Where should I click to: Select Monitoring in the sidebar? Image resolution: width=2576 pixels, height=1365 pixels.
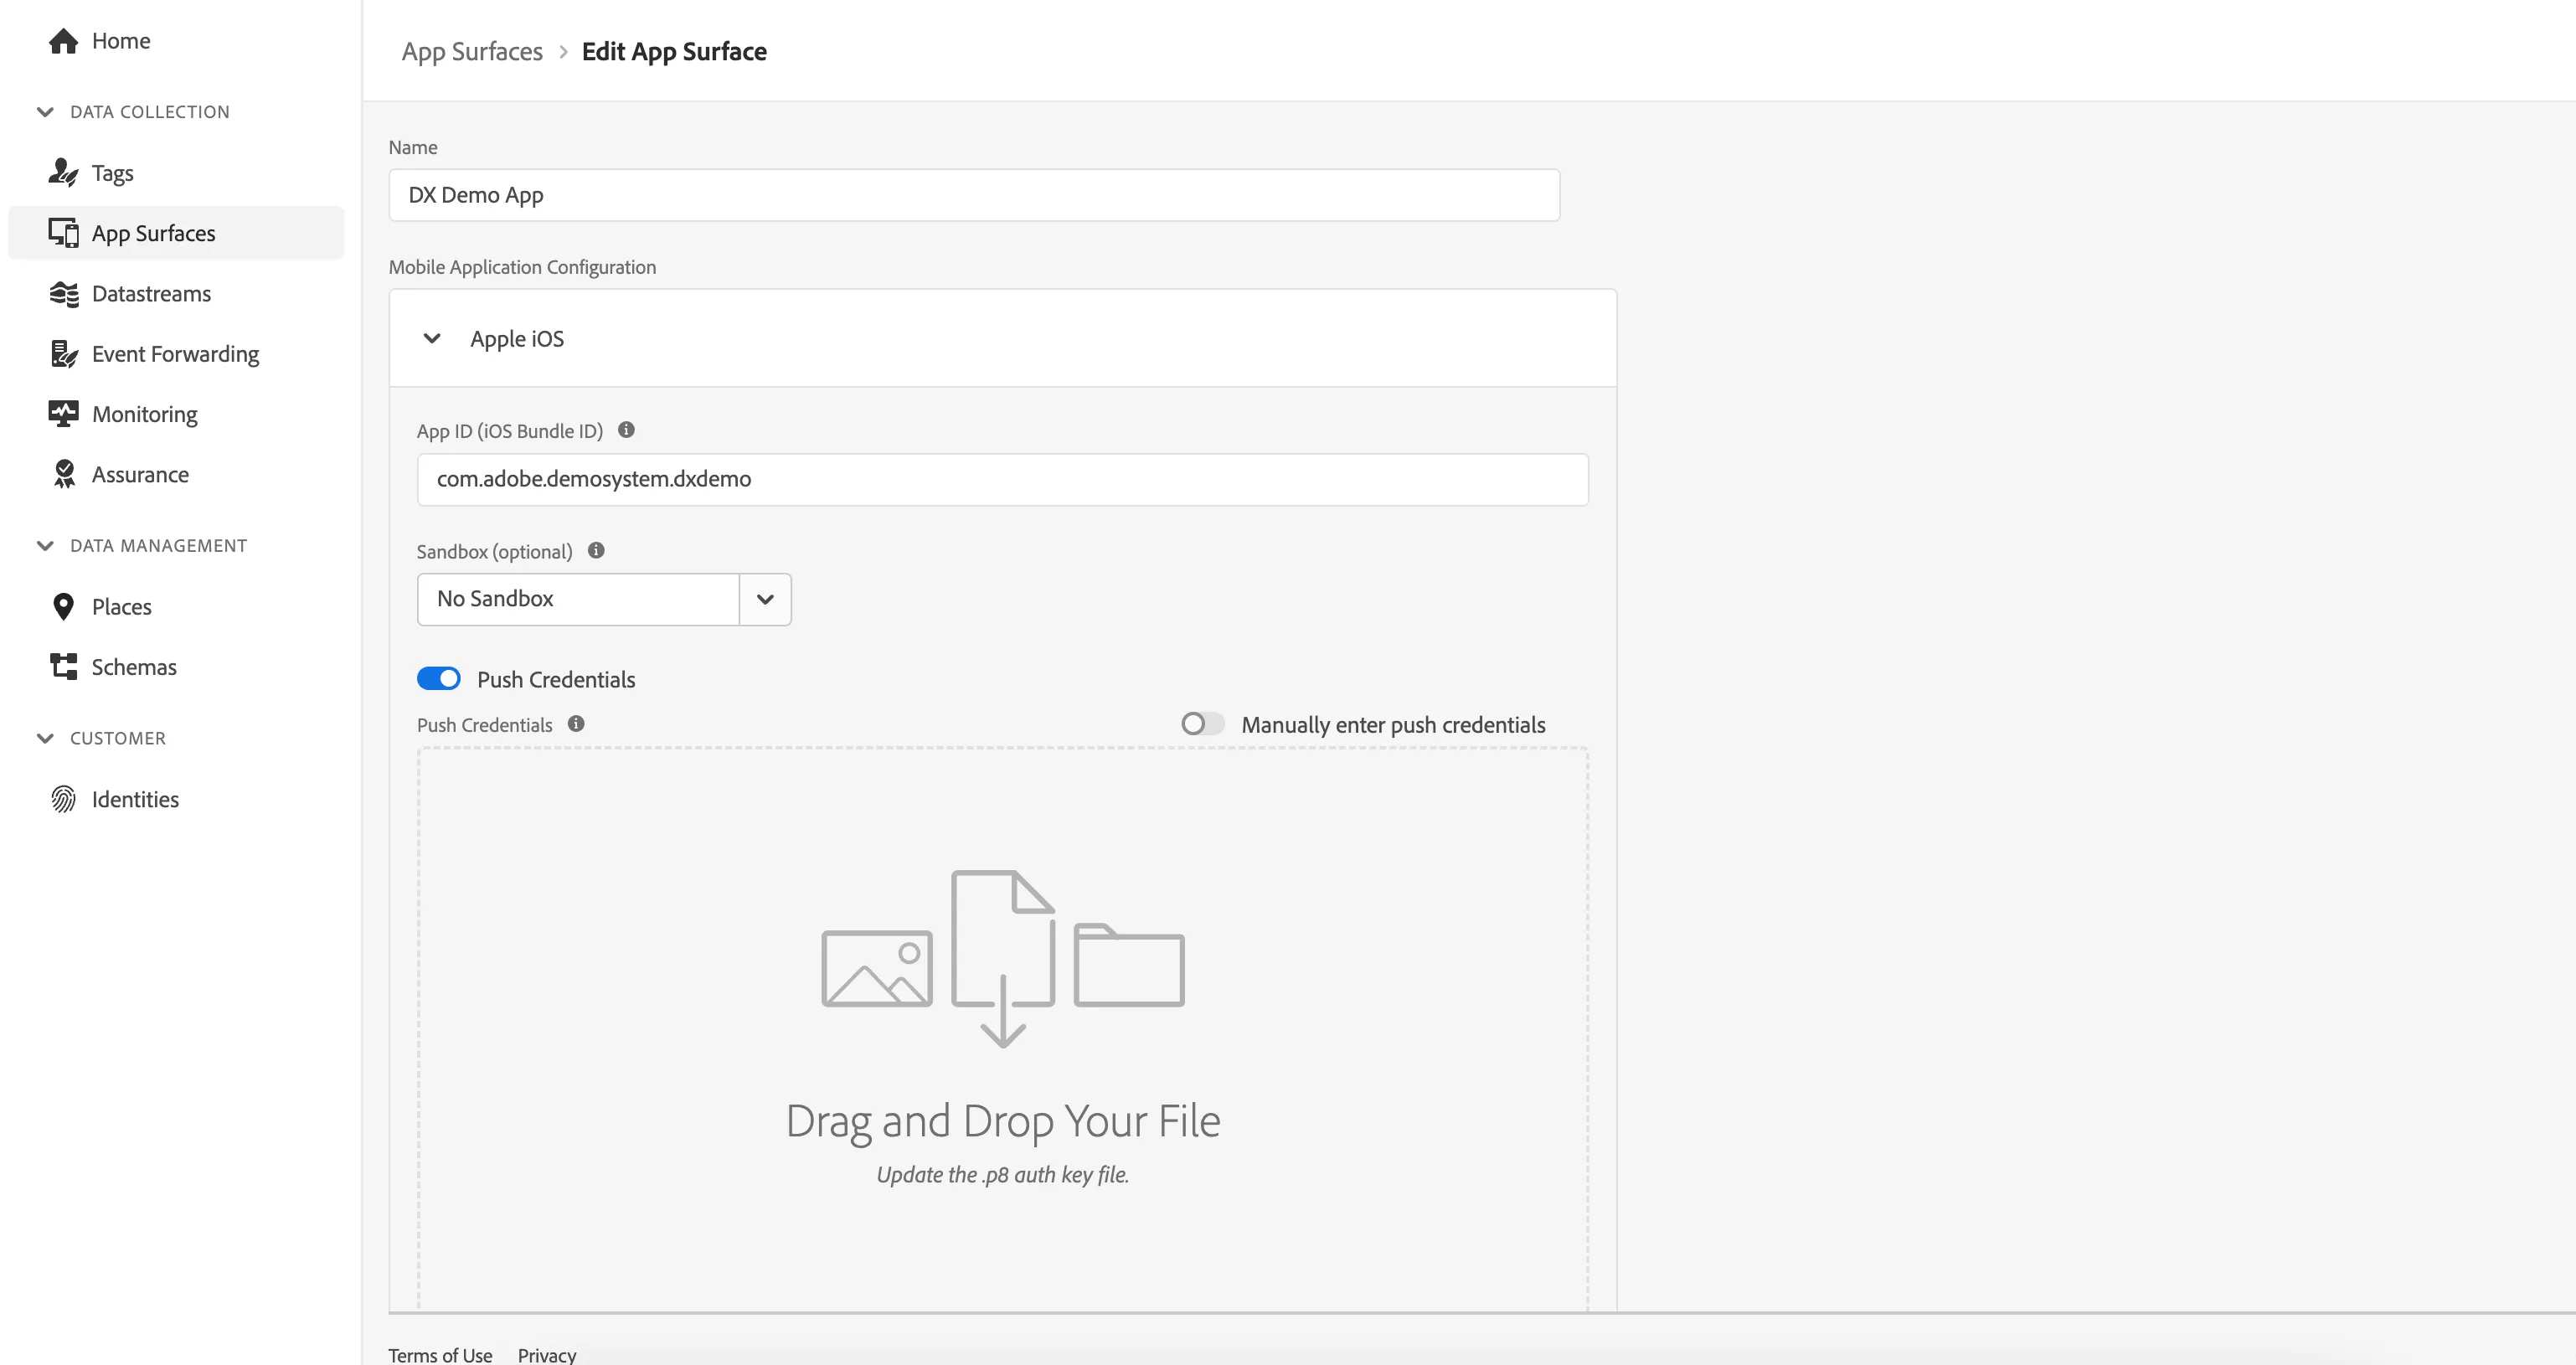pyautogui.click(x=176, y=414)
